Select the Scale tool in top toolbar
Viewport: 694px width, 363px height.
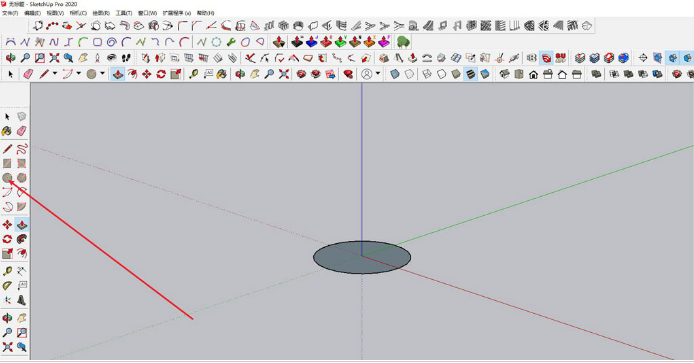coord(176,74)
